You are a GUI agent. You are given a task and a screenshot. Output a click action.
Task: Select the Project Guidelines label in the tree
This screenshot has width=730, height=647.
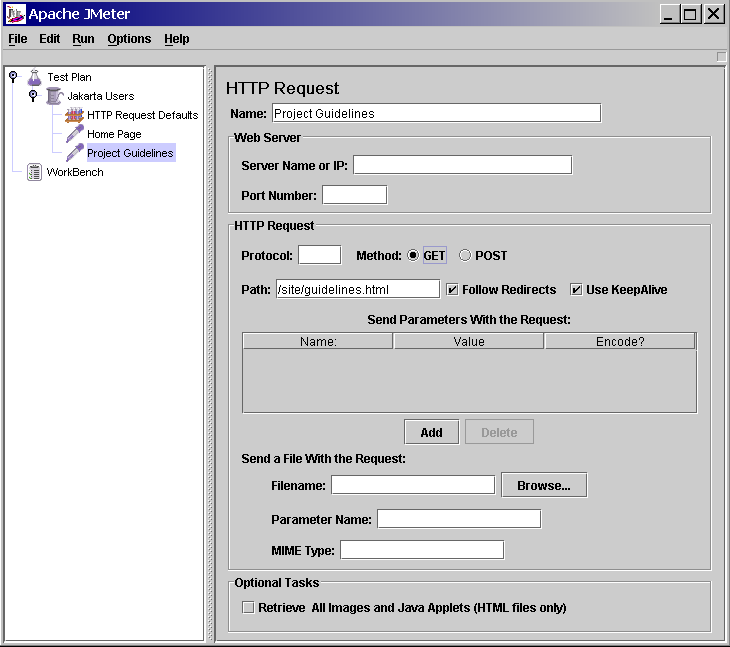click(x=130, y=153)
